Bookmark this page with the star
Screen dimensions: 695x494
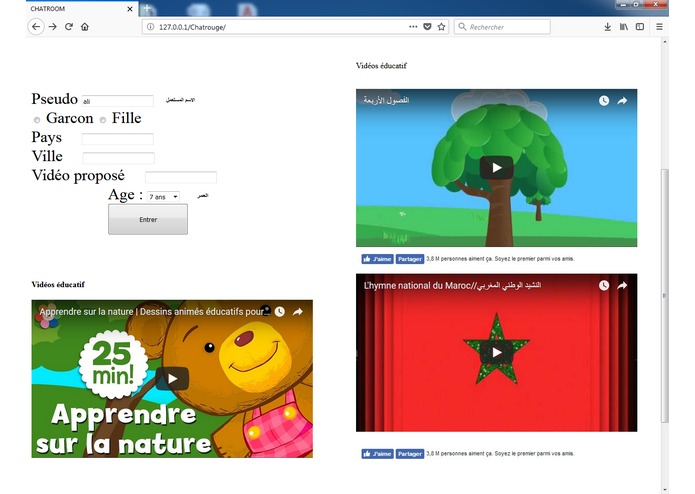[x=441, y=27]
